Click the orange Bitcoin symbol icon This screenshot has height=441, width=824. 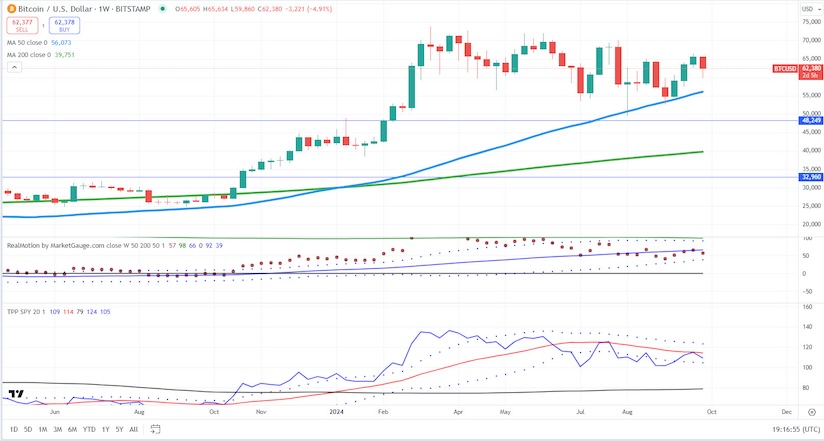[x=11, y=9]
